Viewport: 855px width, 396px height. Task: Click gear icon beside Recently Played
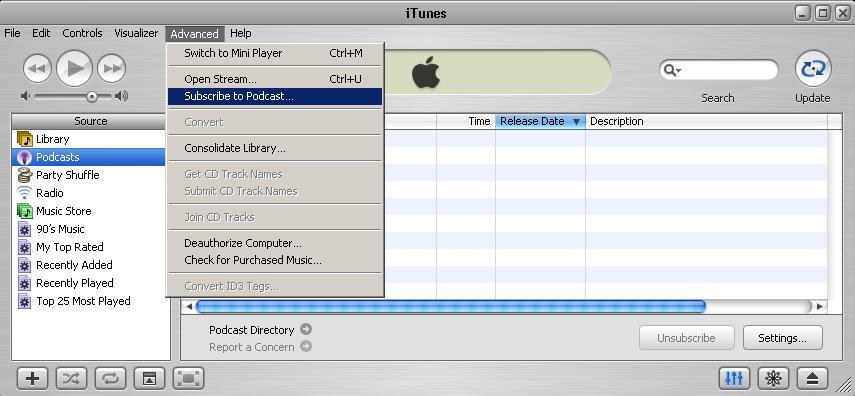pos(25,283)
